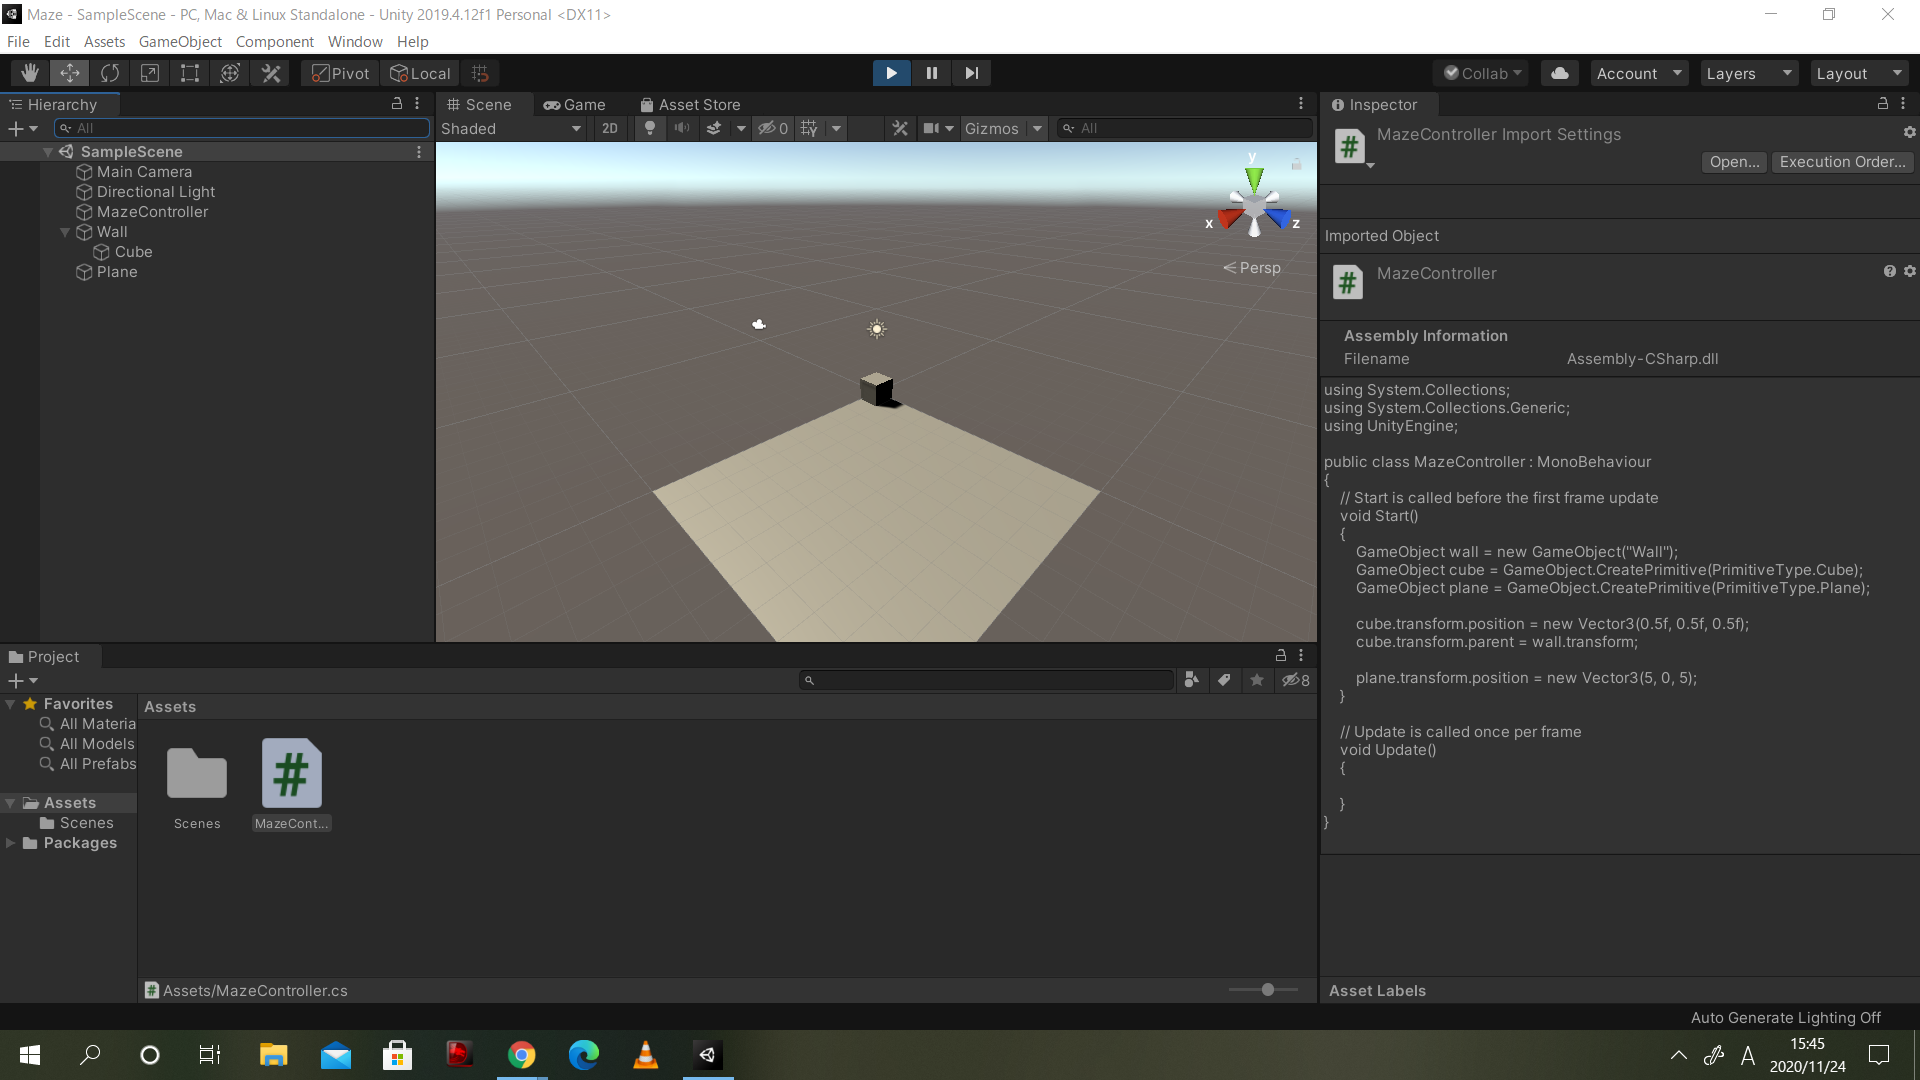
Task: Mute scene view audio
Action: [682, 128]
